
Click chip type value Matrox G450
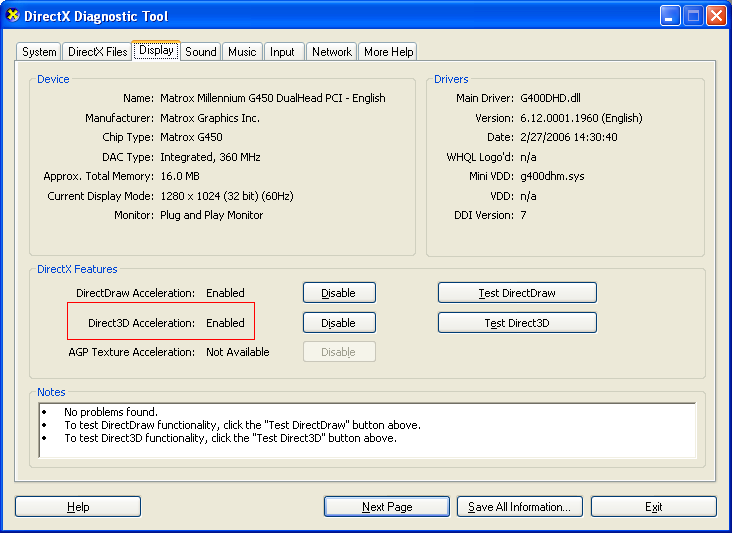click(x=191, y=137)
